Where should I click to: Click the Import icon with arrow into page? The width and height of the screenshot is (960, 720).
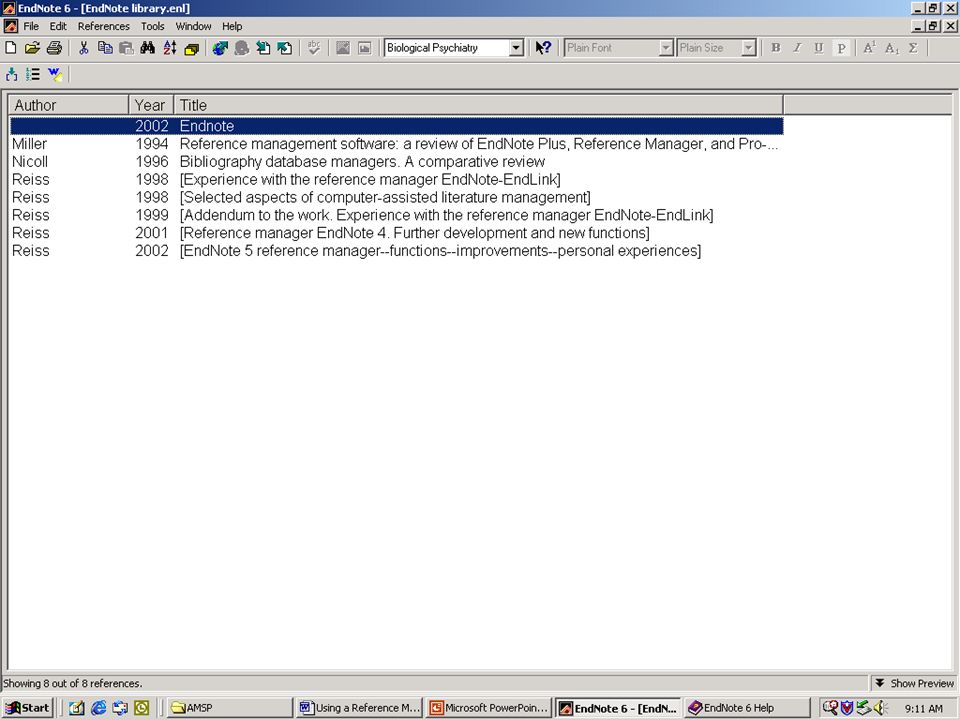click(x=263, y=48)
